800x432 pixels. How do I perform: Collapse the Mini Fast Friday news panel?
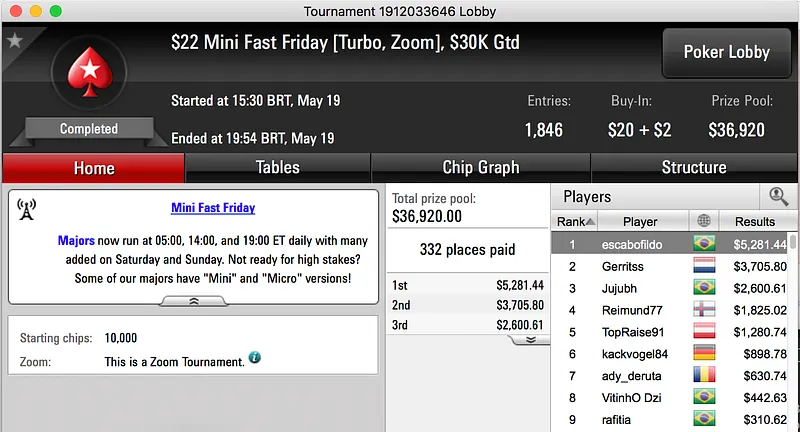coord(194,300)
